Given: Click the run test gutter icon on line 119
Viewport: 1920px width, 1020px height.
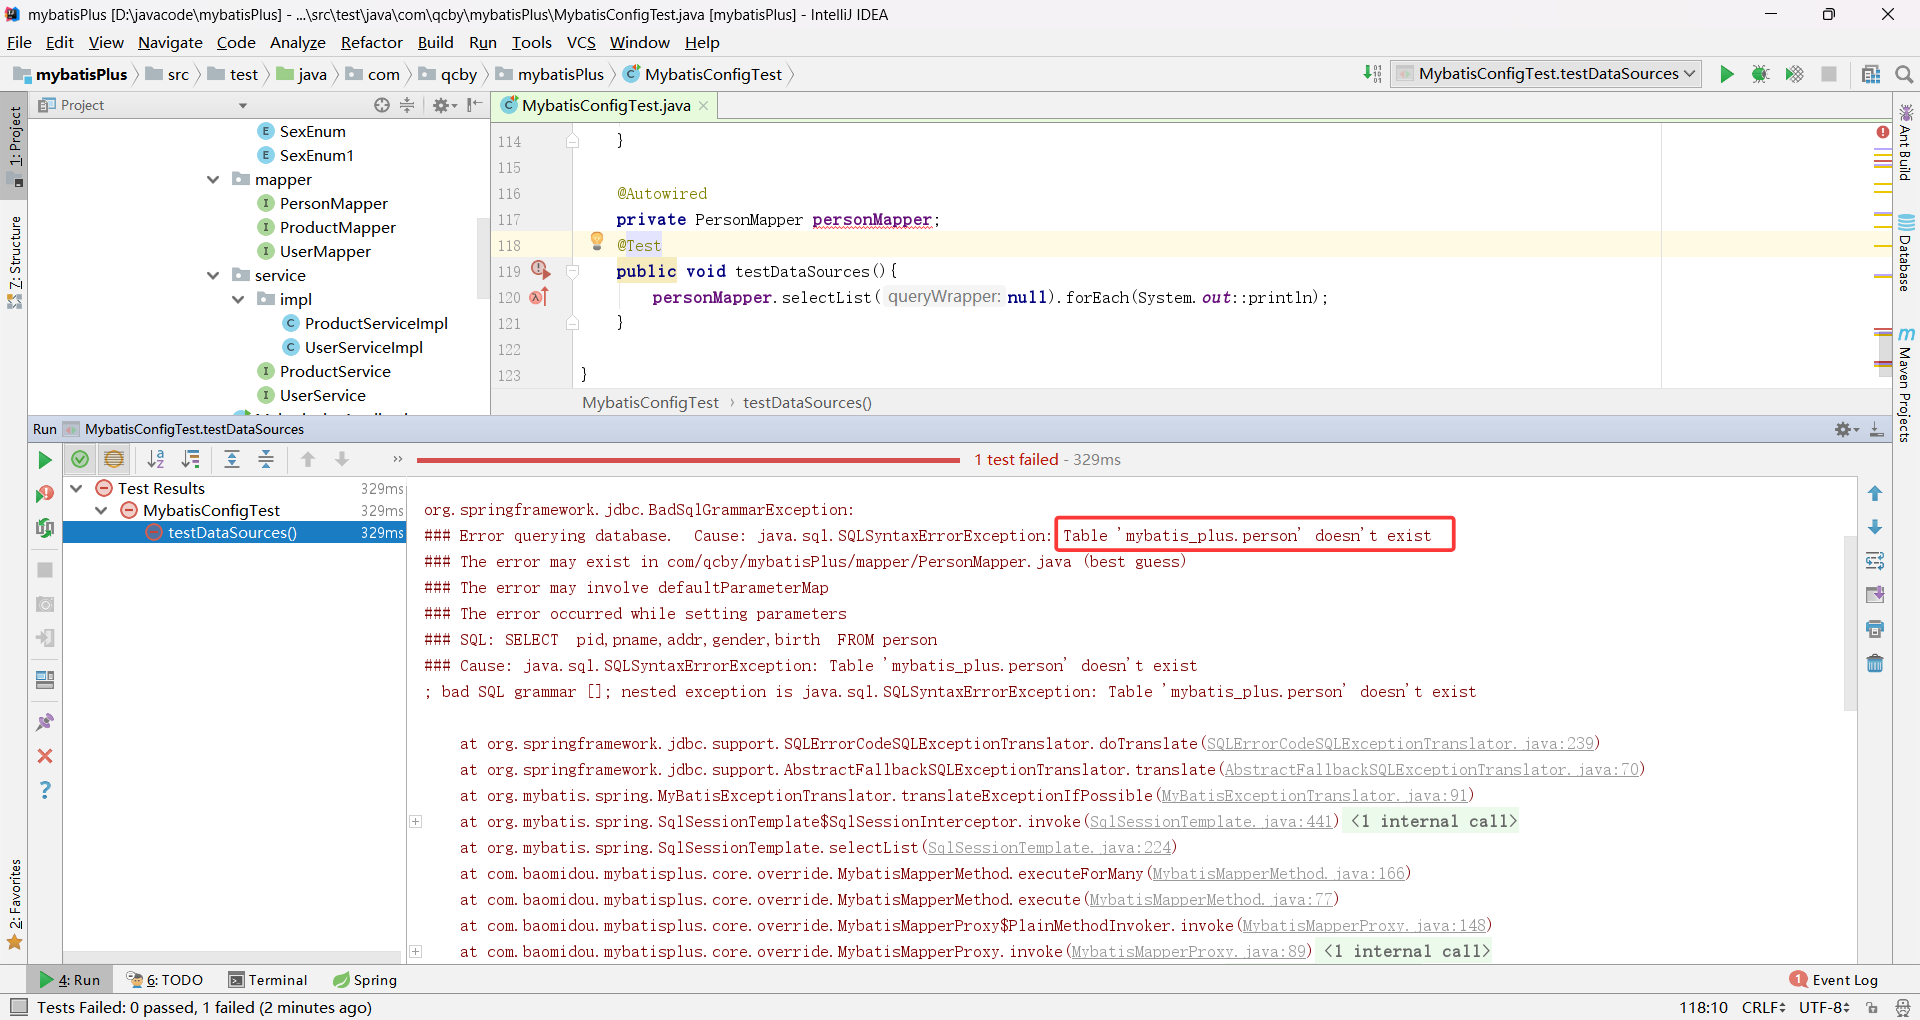Looking at the screenshot, I should point(540,270).
